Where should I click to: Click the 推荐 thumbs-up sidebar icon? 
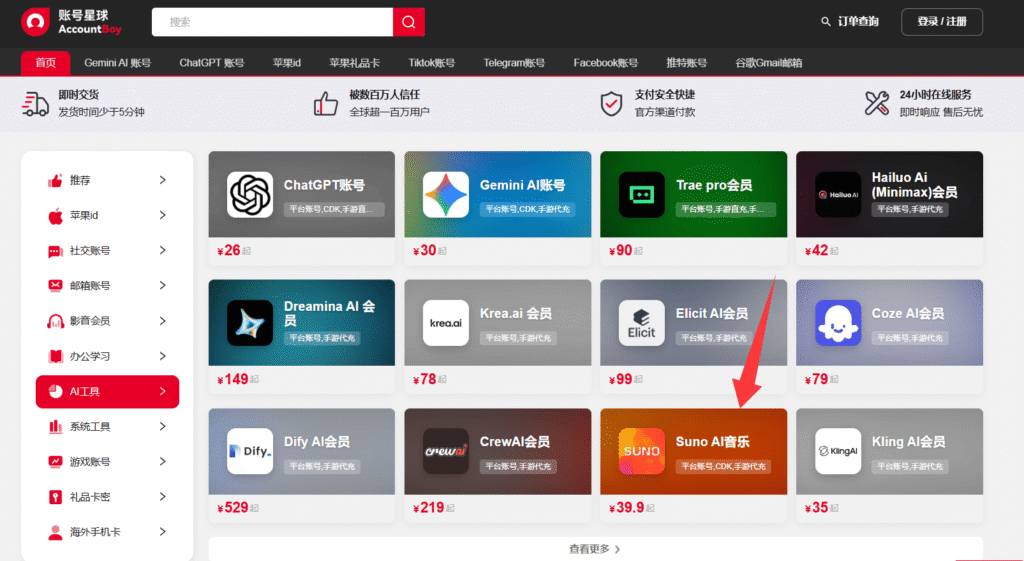tap(56, 180)
